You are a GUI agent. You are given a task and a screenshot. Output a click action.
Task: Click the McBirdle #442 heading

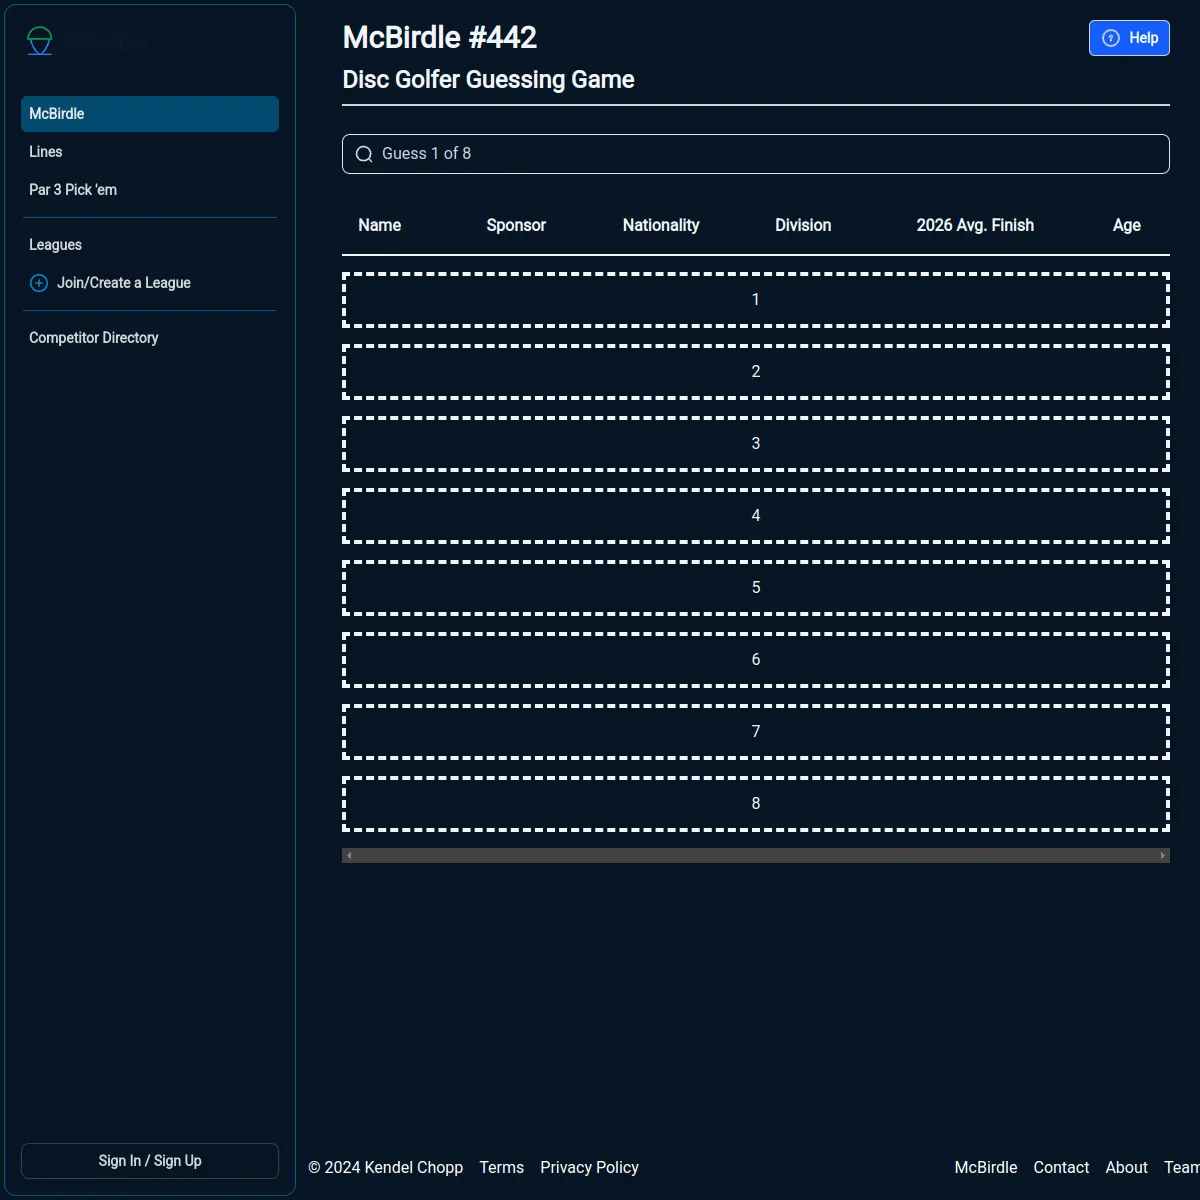click(440, 38)
